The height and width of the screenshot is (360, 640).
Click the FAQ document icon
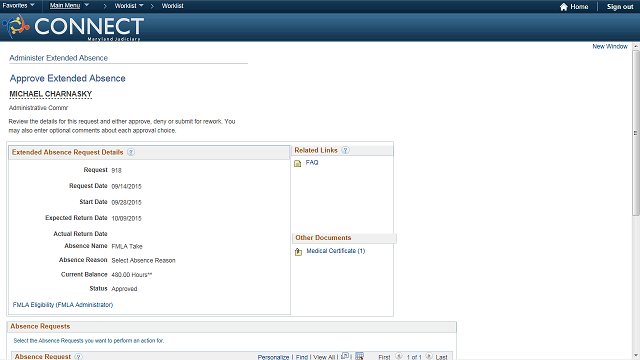pyautogui.click(x=298, y=163)
